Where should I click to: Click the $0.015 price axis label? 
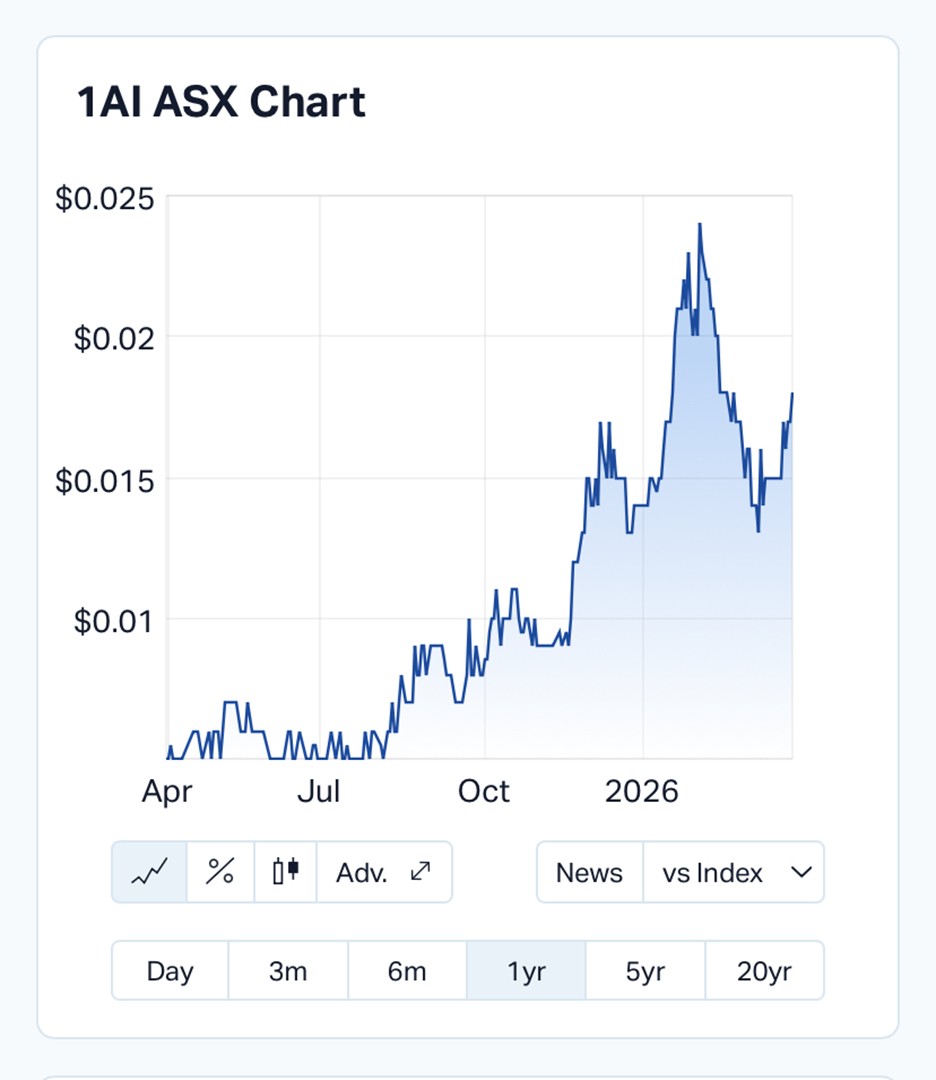[105, 481]
